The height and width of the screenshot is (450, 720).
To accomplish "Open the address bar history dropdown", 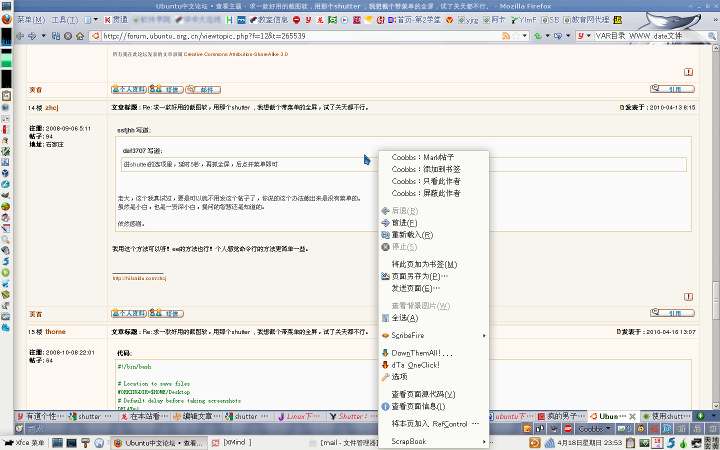I will (x=525, y=36).
